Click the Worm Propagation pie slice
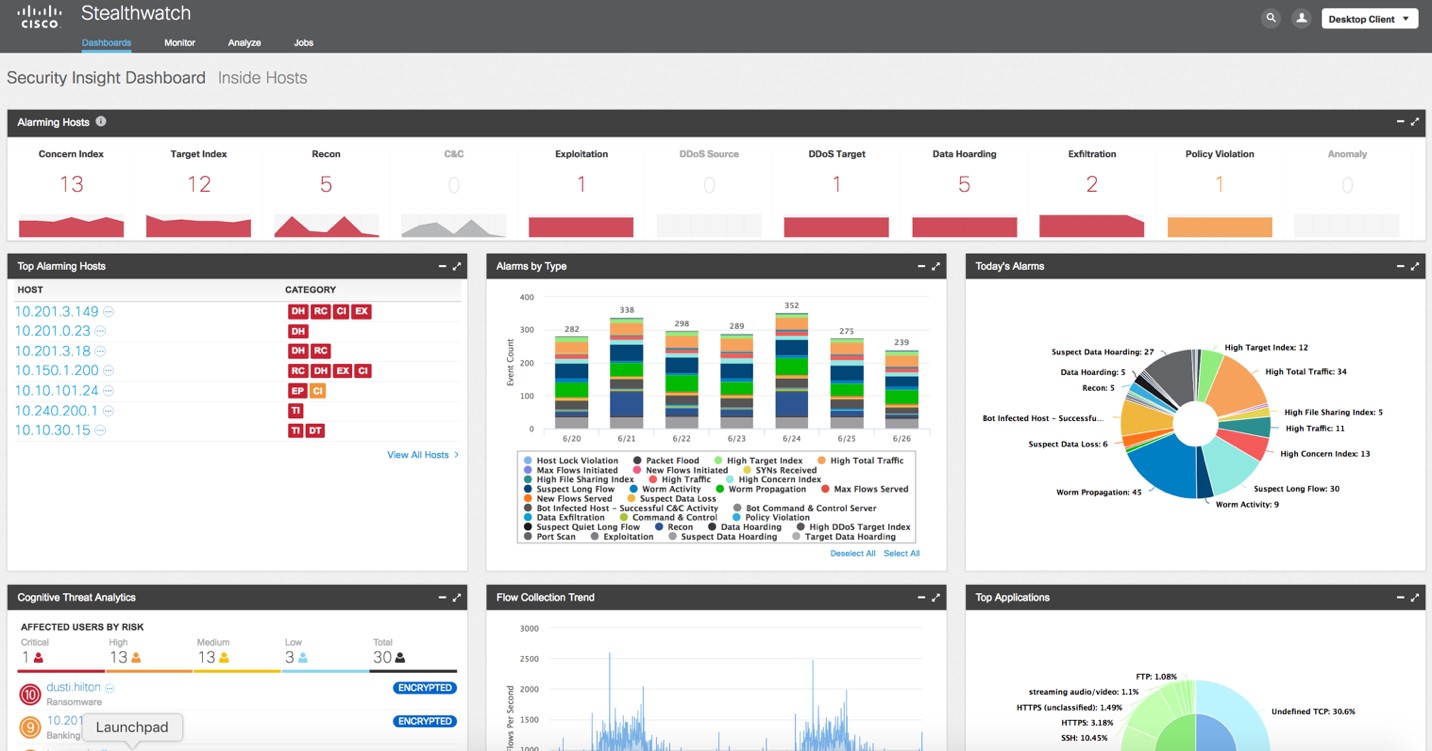The width and height of the screenshot is (1432, 751). (1160, 468)
